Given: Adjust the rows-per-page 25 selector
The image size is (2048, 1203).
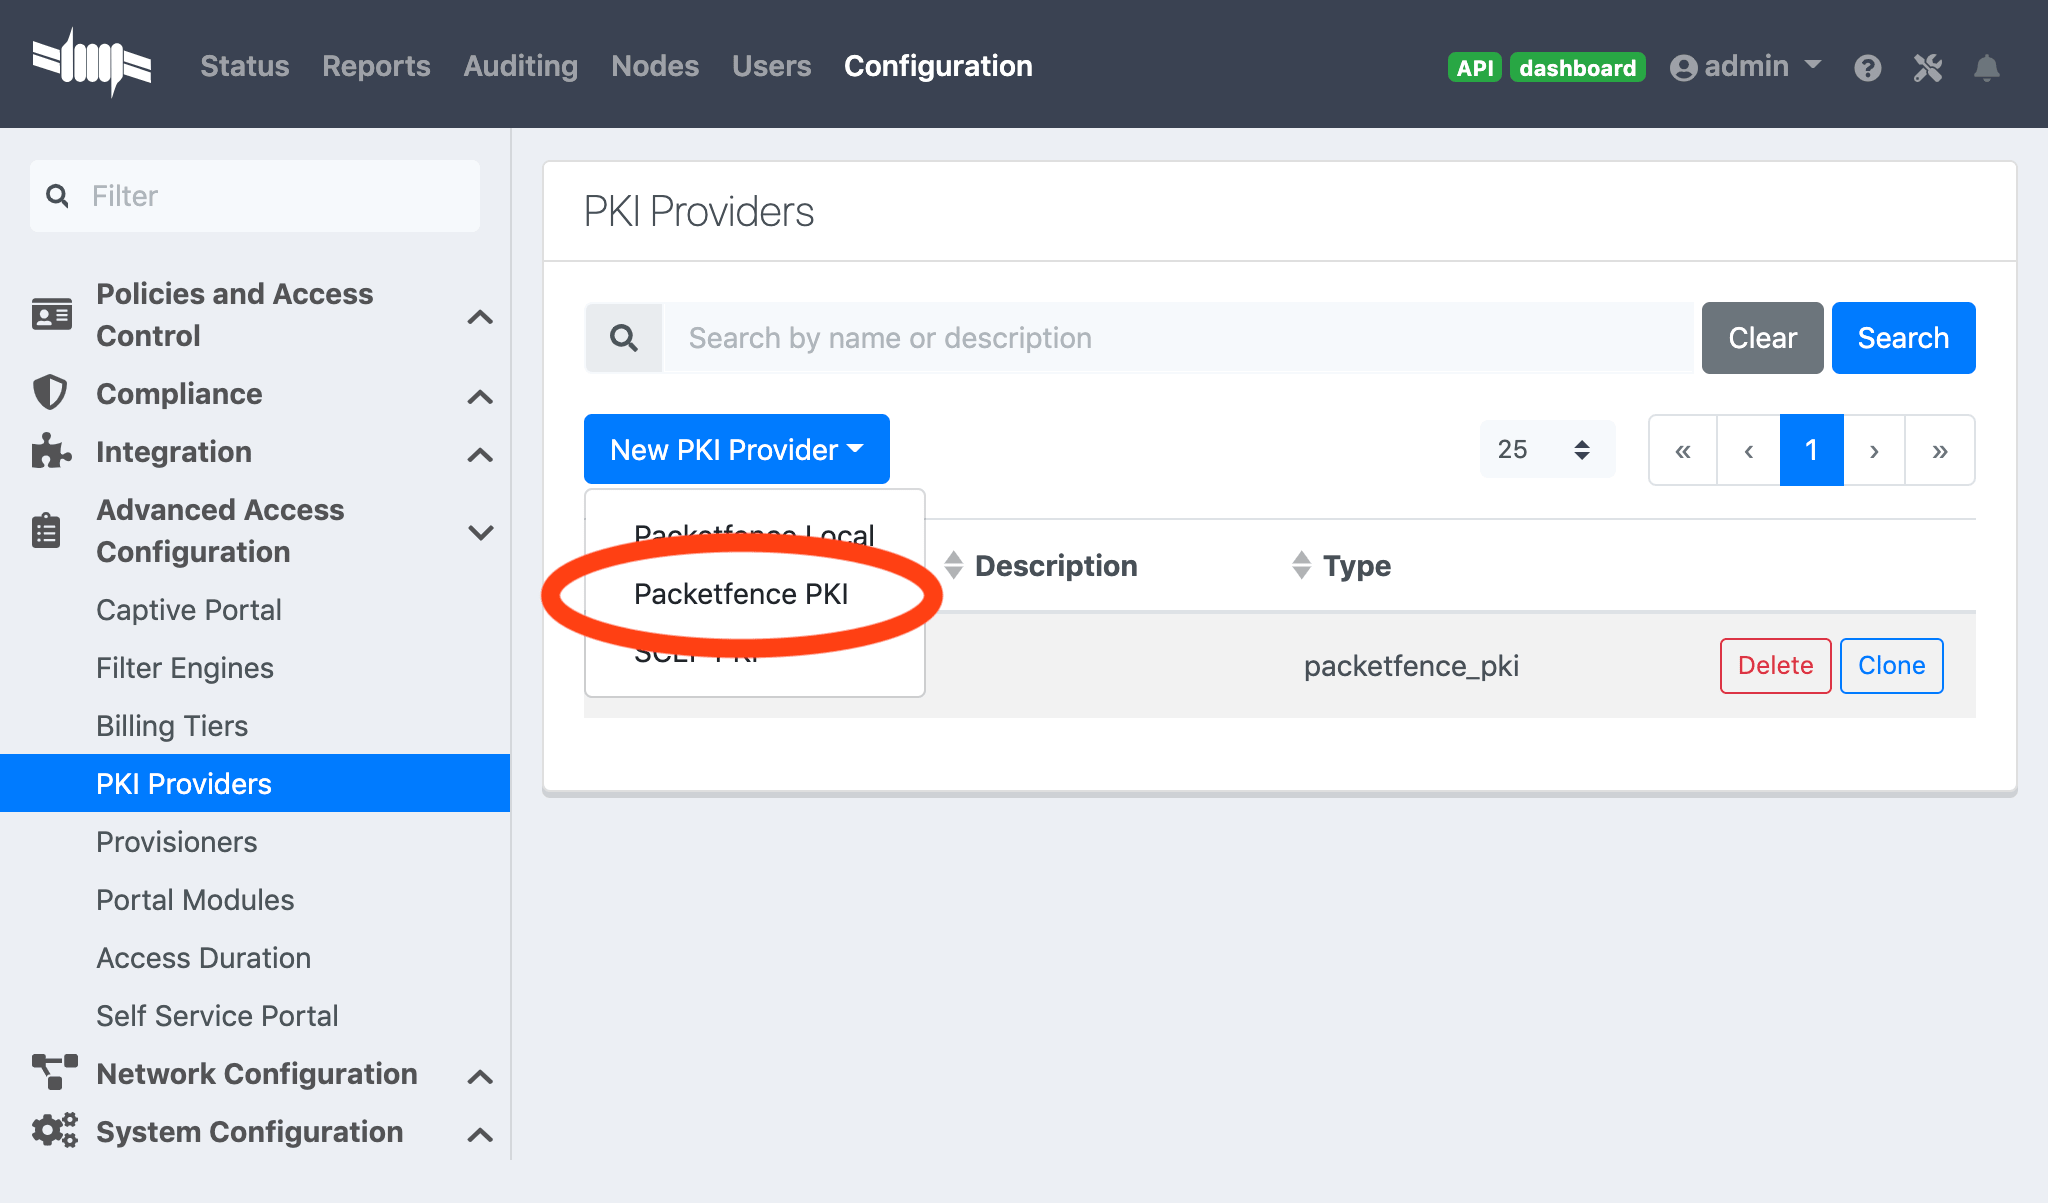Looking at the screenshot, I should coord(1546,449).
